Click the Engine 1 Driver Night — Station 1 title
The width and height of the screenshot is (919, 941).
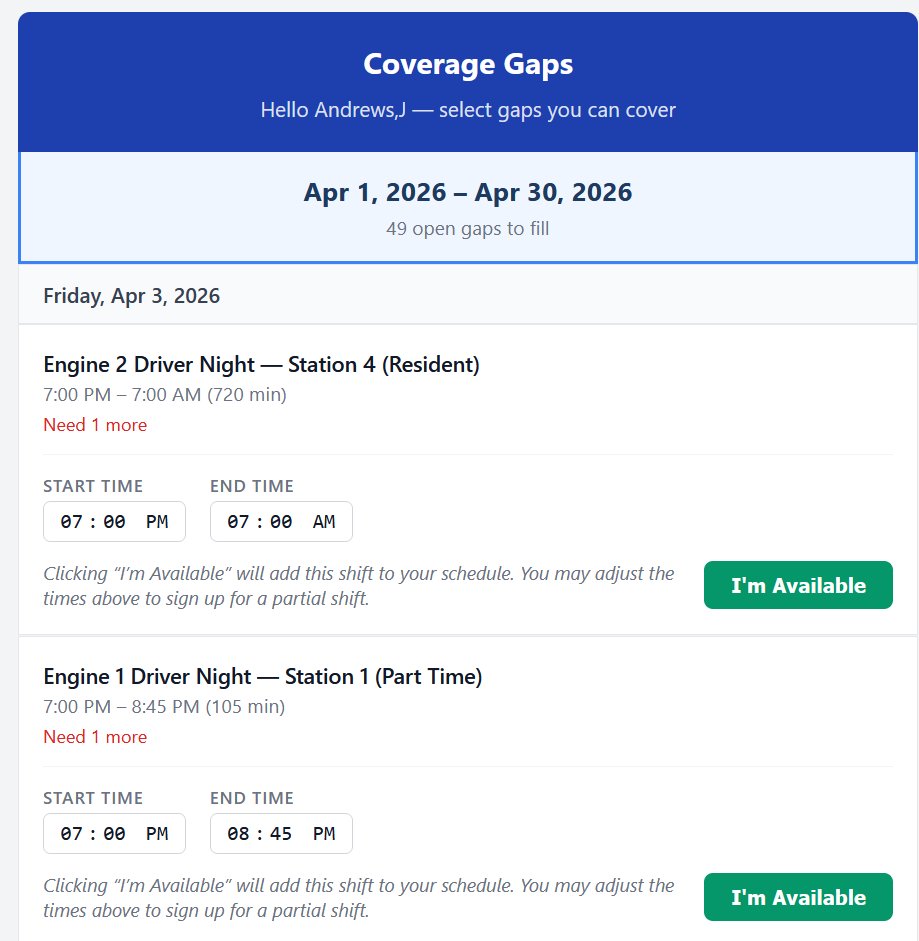point(263,677)
